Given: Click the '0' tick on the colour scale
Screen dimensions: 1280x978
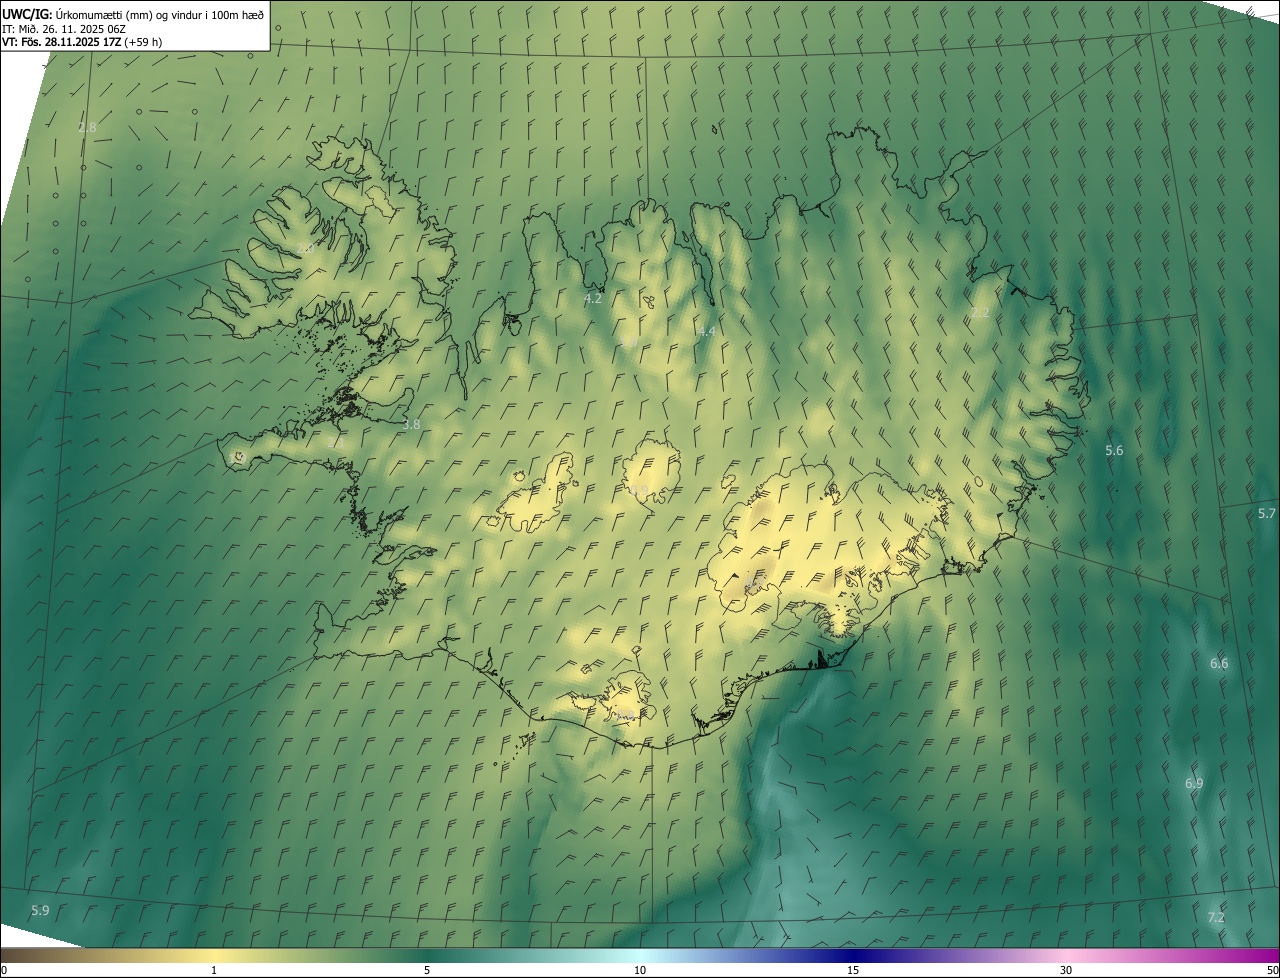Looking at the screenshot, I should pos(4,970).
